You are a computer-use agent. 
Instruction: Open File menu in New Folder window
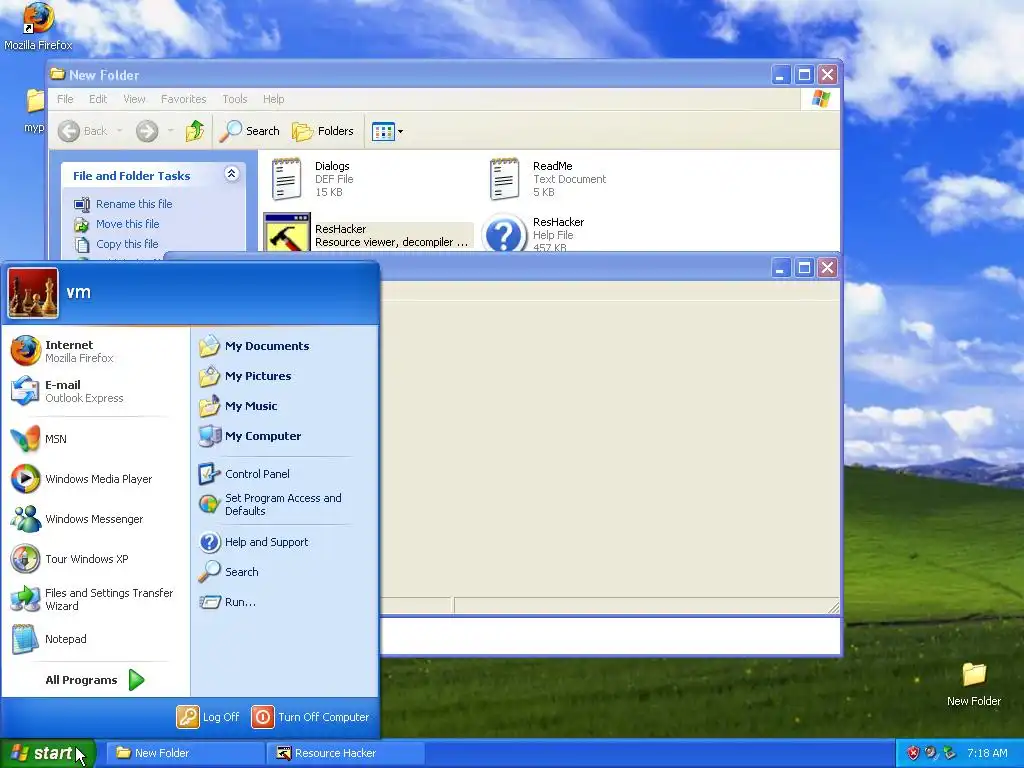(65, 99)
